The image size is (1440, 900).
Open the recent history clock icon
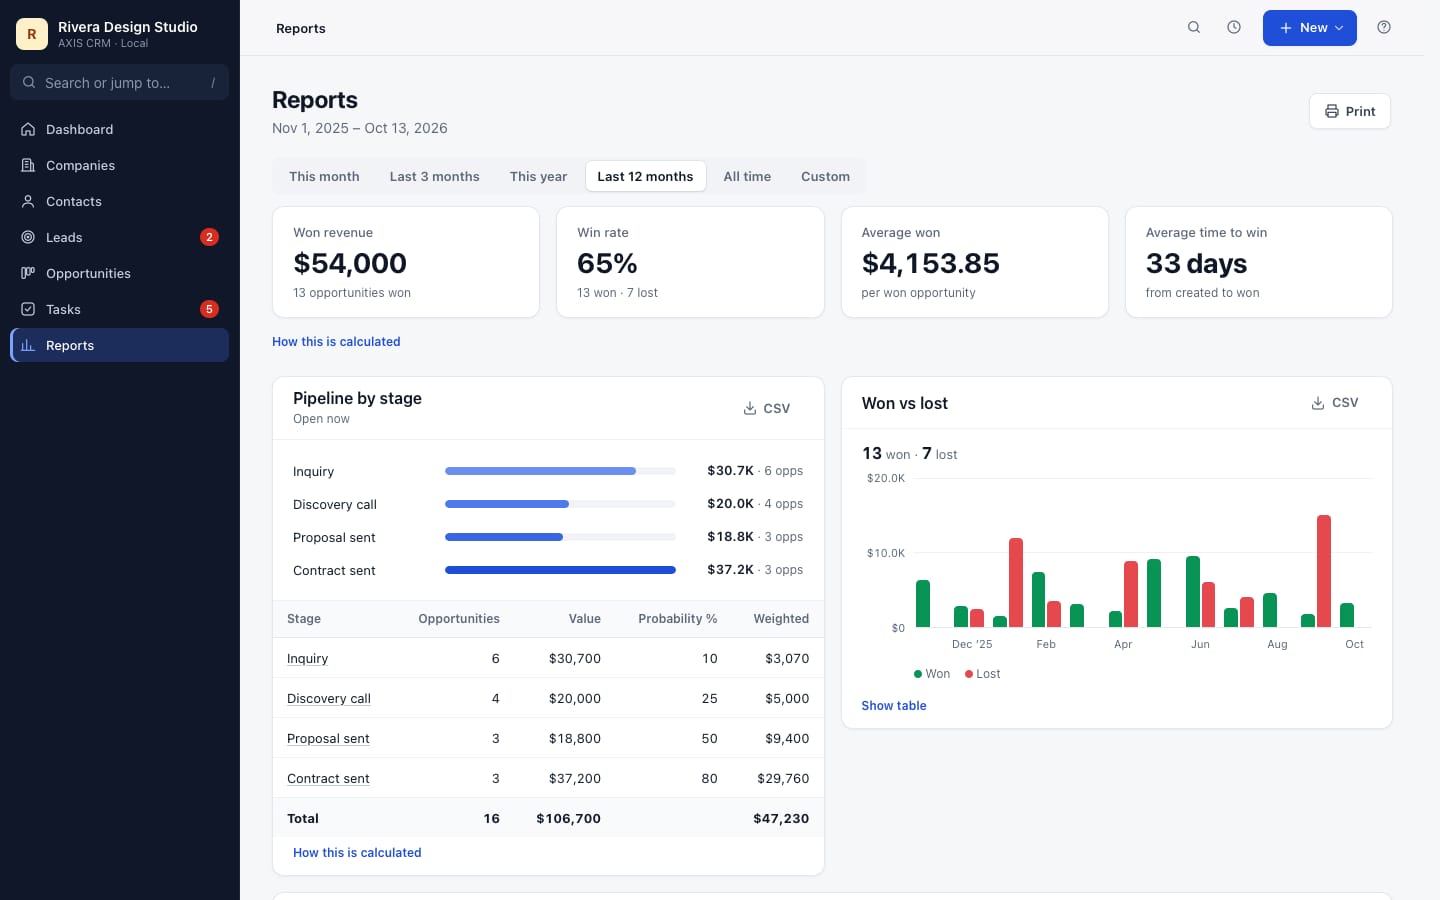pyautogui.click(x=1234, y=28)
